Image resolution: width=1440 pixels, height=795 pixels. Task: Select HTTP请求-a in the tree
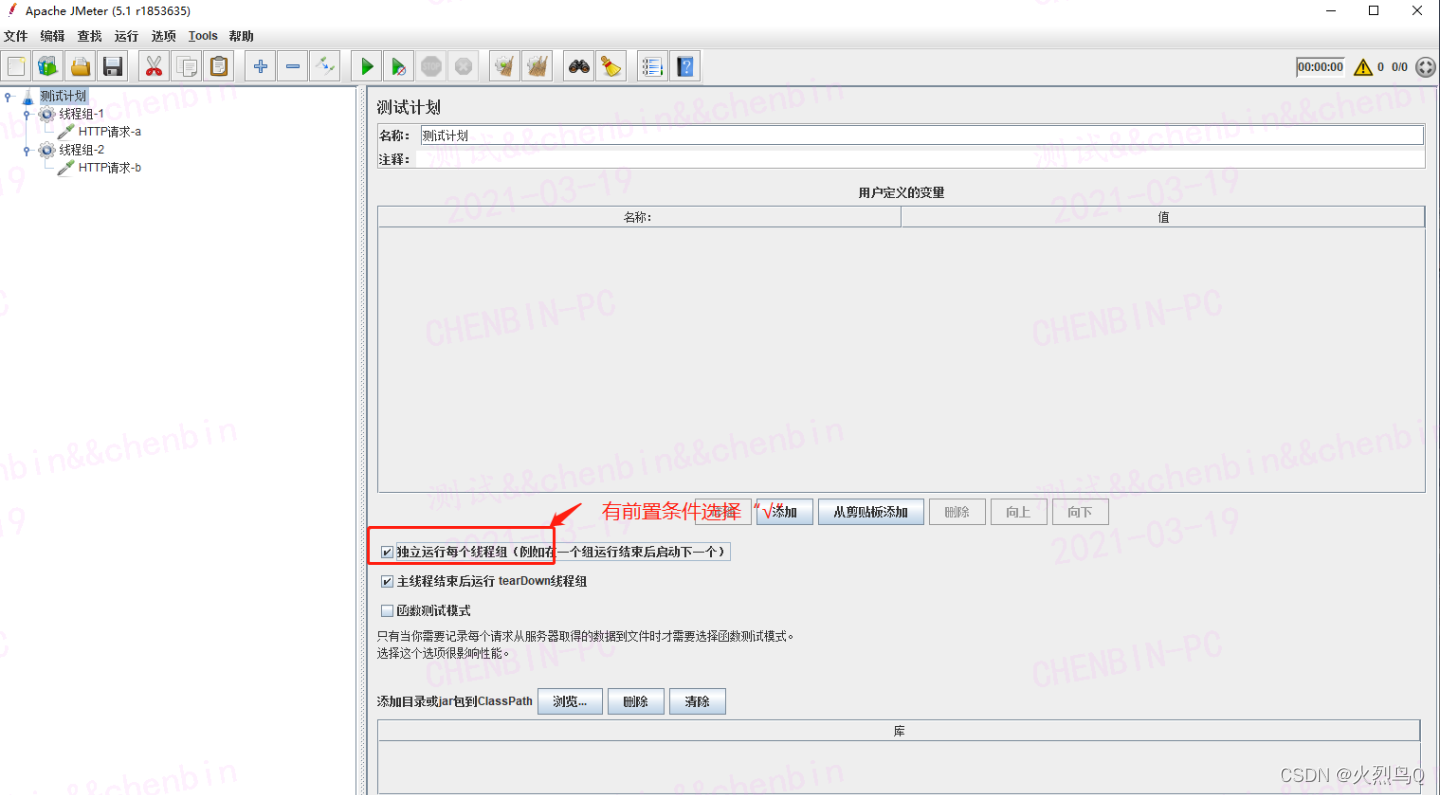(x=109, y=132)
